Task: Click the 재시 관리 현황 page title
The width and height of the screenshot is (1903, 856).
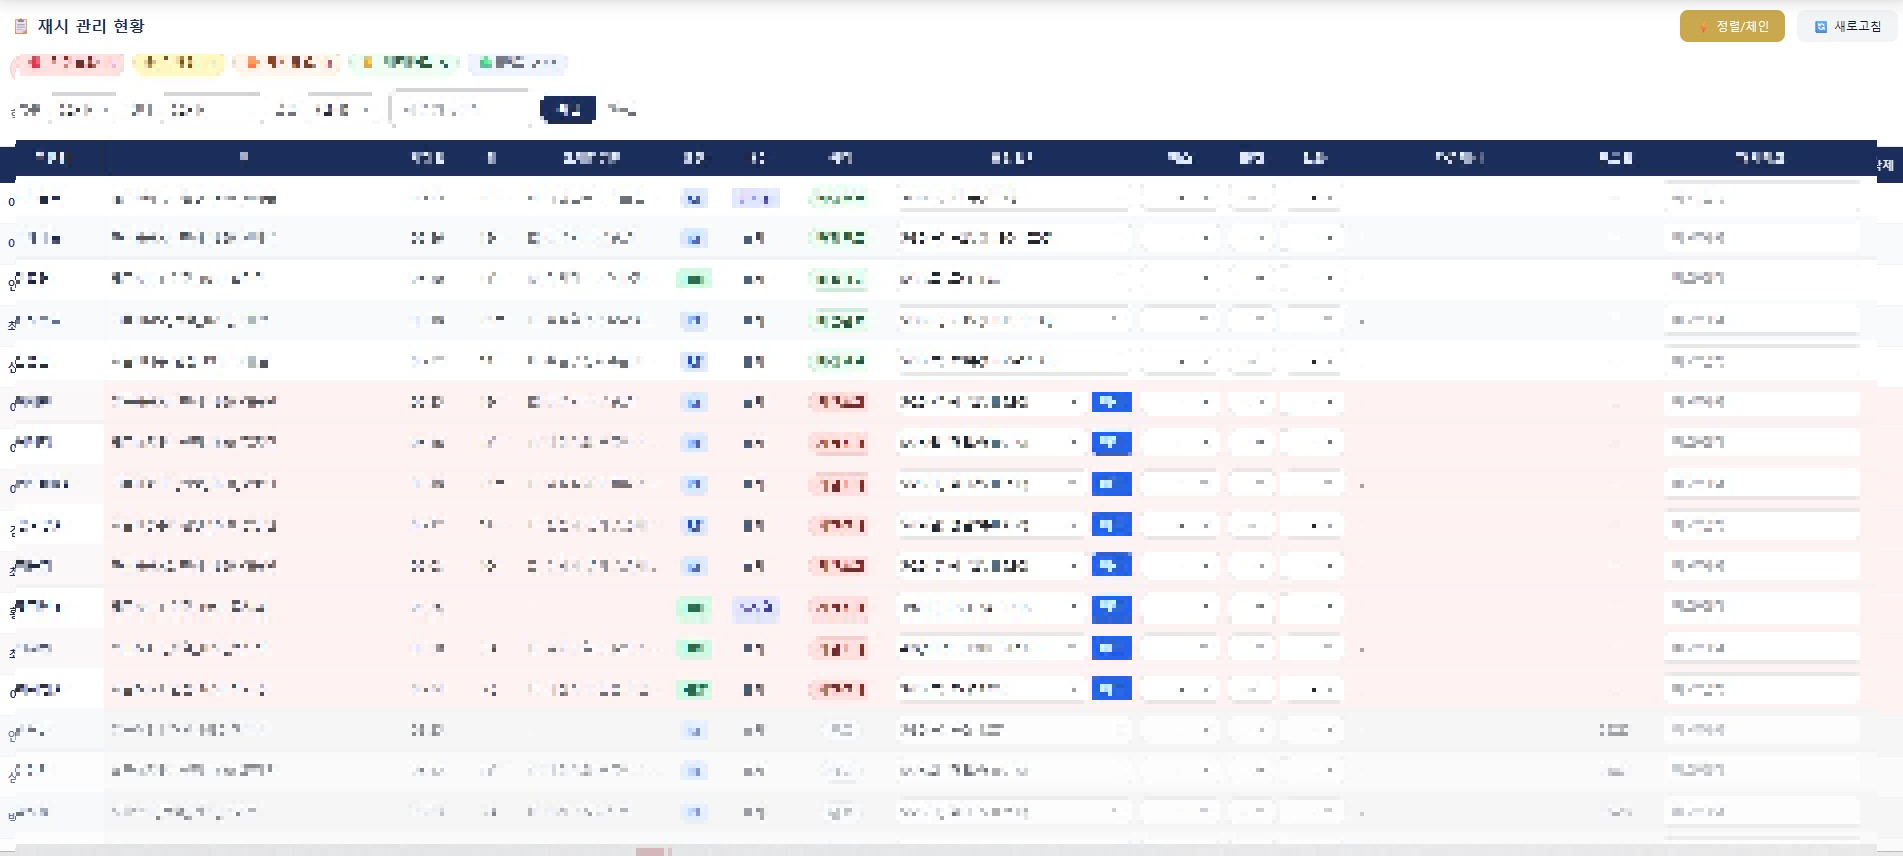Action: pyautogui.click(x=91, y=26)
